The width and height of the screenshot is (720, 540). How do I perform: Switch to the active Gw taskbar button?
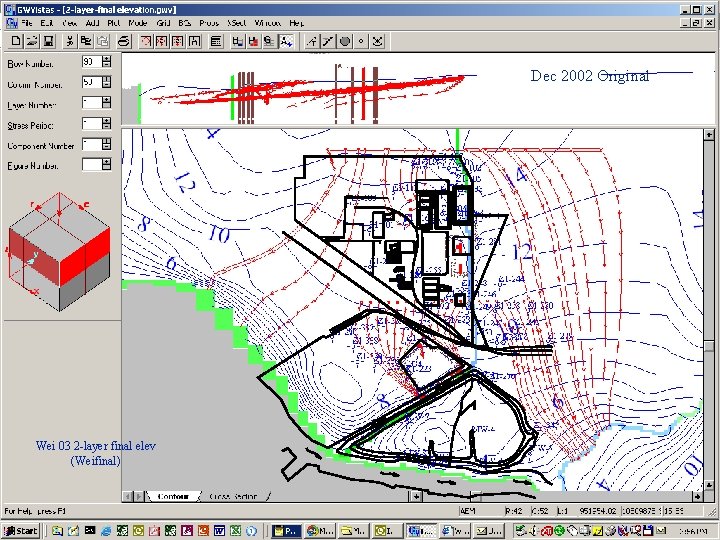(421, 531)
